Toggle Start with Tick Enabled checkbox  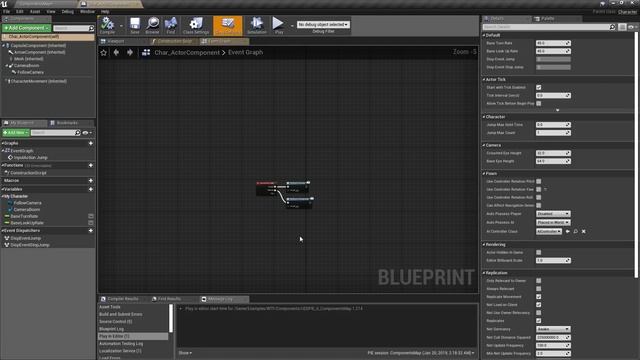pyautogui.click(x=539, y=87)
